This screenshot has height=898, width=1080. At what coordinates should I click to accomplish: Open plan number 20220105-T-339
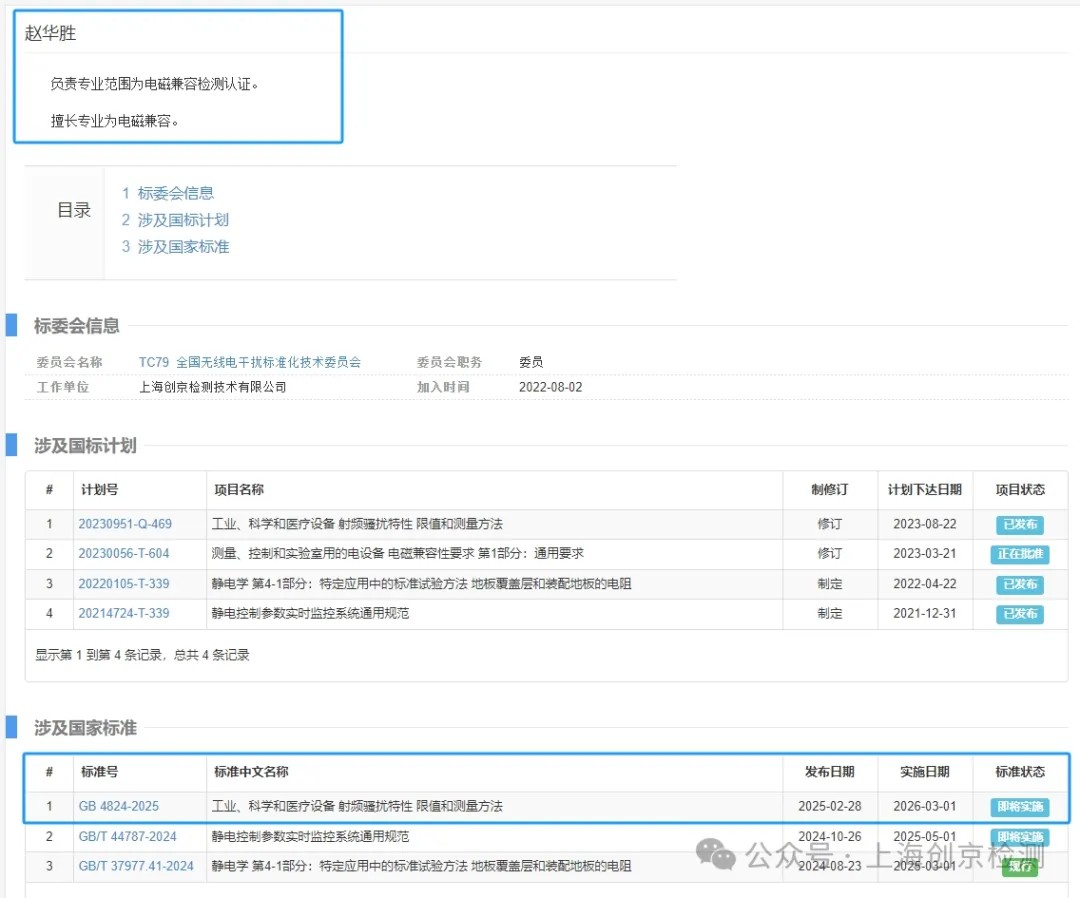tap(124, 584)
